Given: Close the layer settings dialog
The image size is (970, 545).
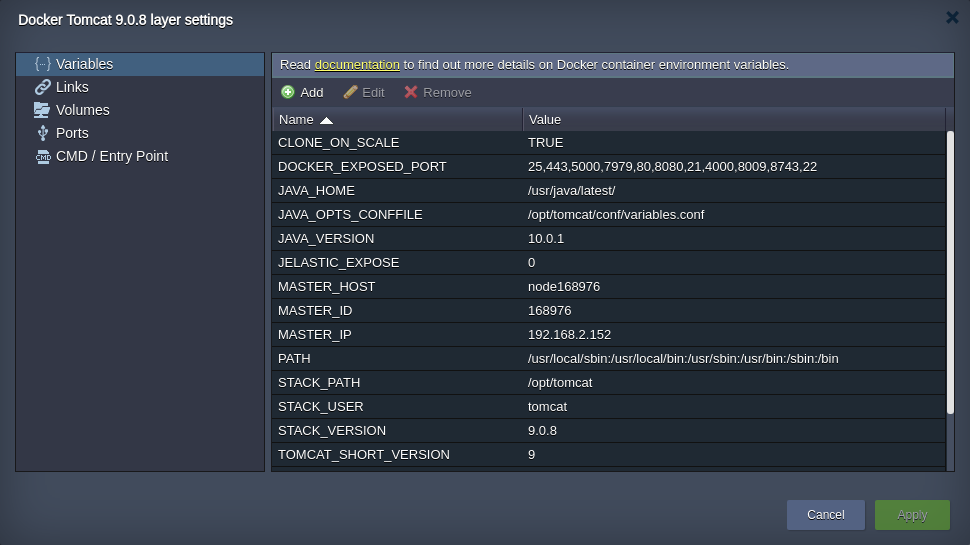Looking at the screenshot, I should point(953,17).
